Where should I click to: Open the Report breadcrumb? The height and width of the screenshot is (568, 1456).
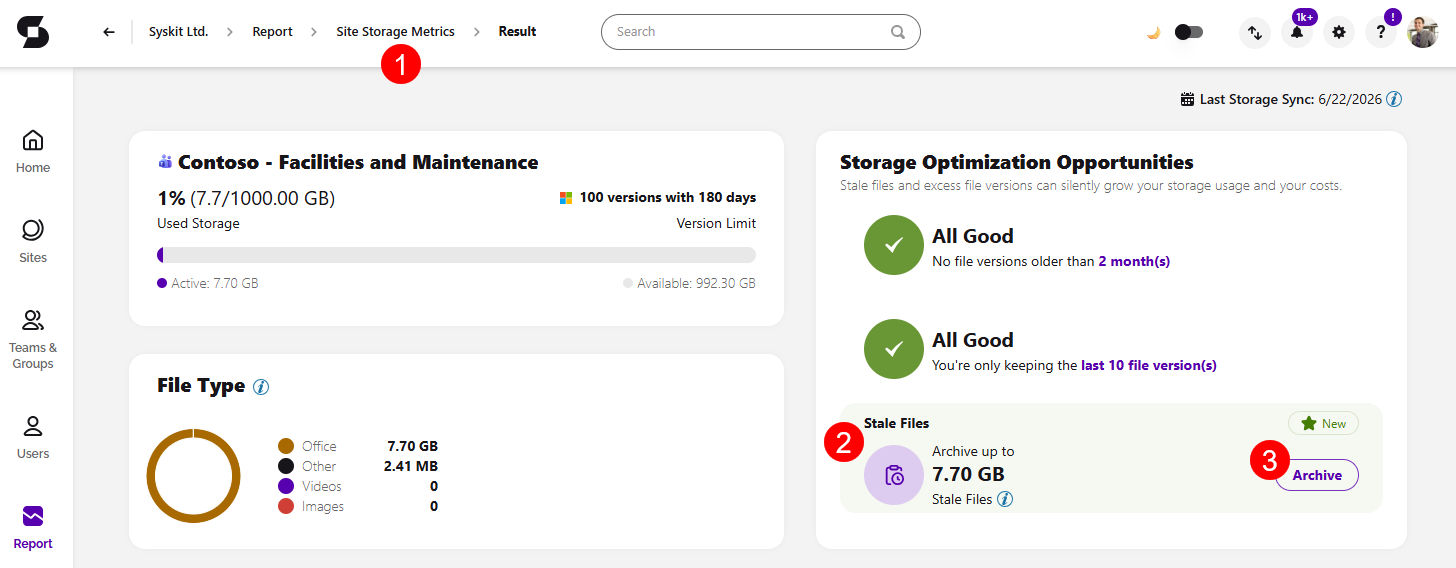[272, 32]
